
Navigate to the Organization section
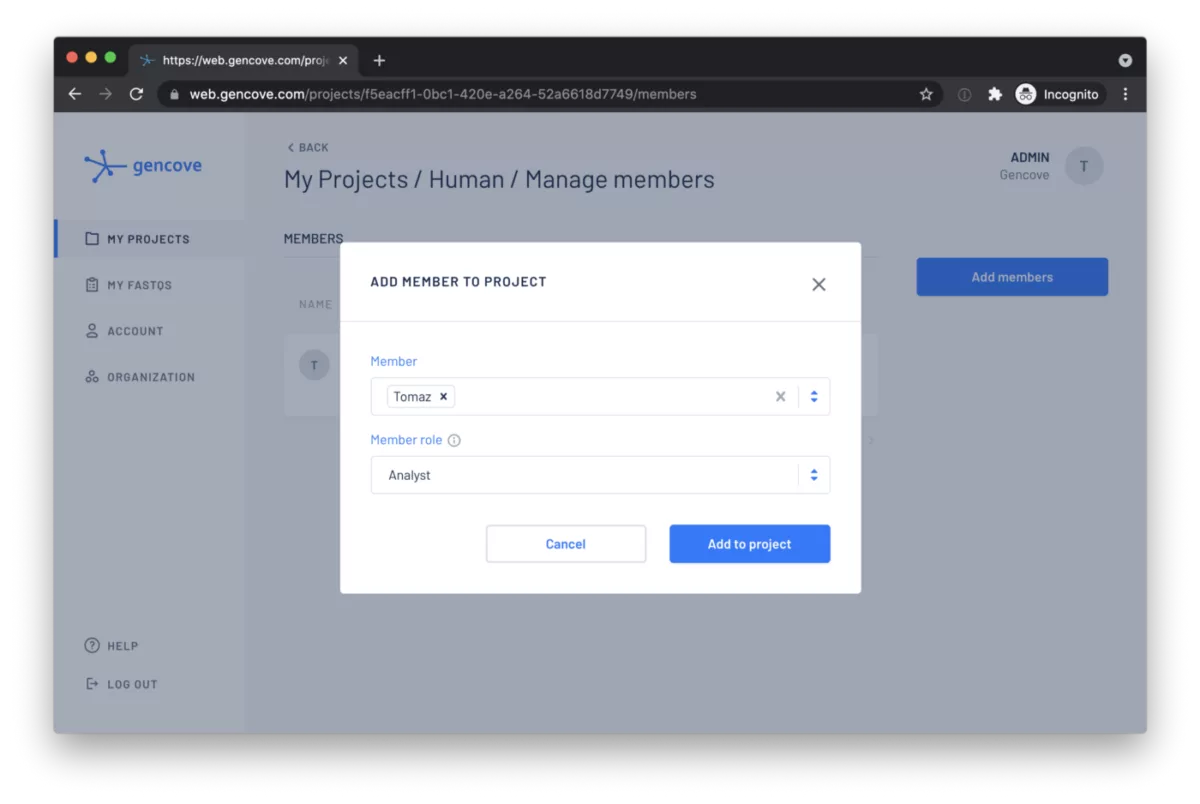150,377
